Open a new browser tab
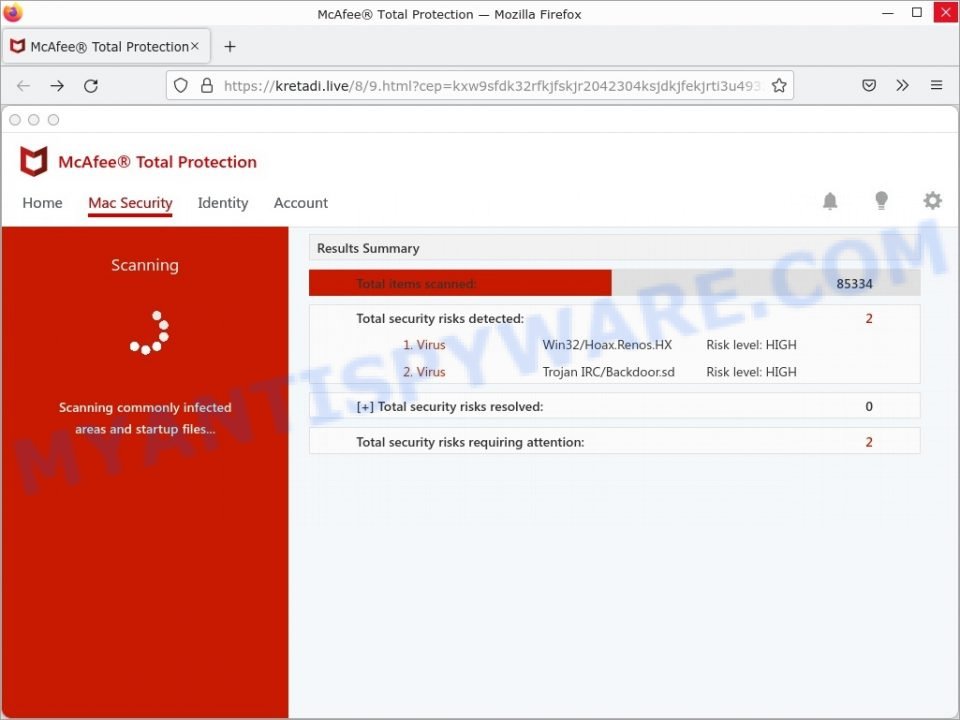The width and height of the screenshot is (960, 720). [230, 47]
